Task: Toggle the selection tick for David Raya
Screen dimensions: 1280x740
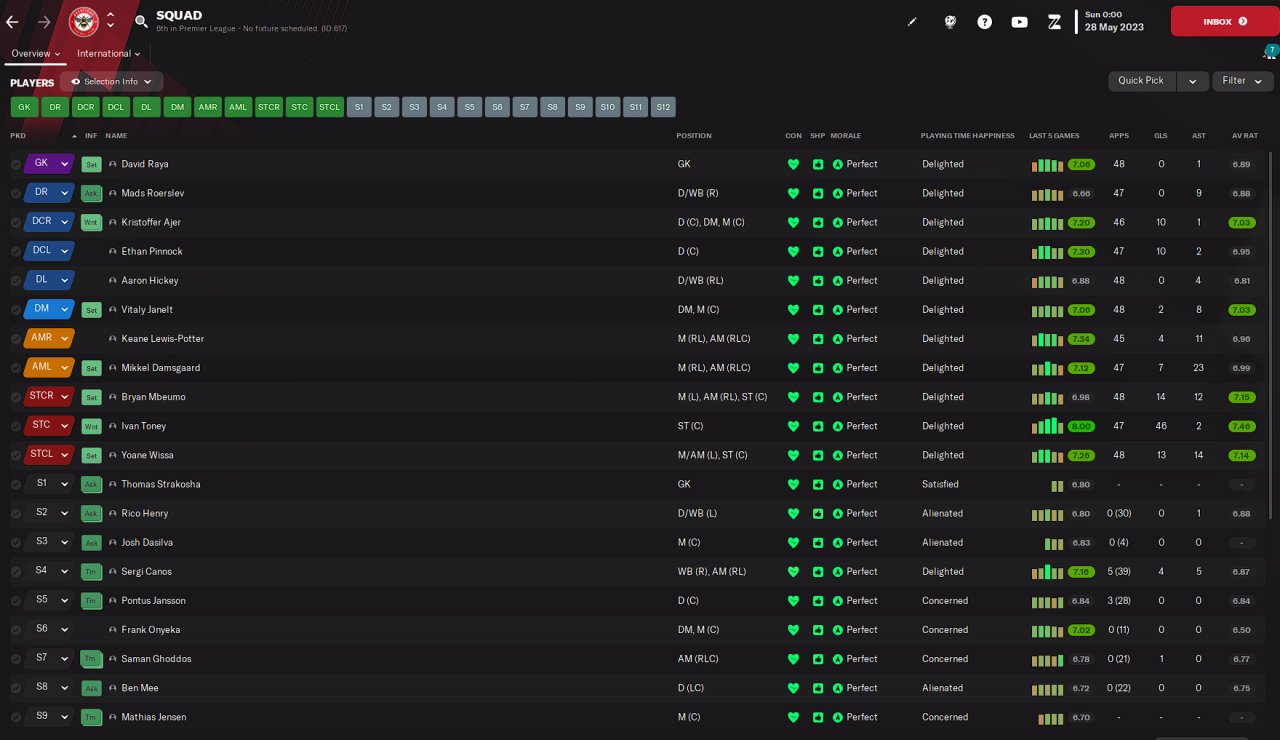Action: coord(16,164)
